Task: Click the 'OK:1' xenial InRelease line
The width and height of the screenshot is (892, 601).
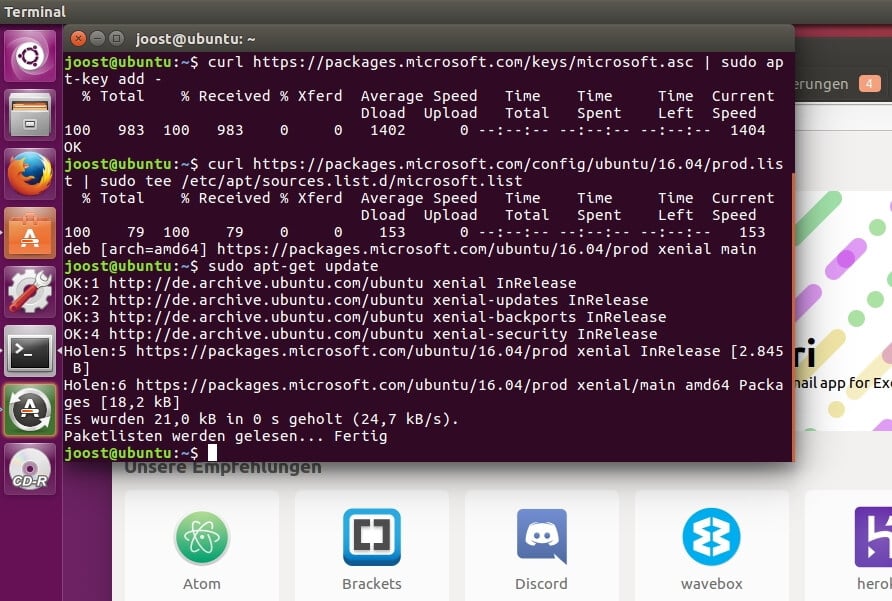Action: 320,283
